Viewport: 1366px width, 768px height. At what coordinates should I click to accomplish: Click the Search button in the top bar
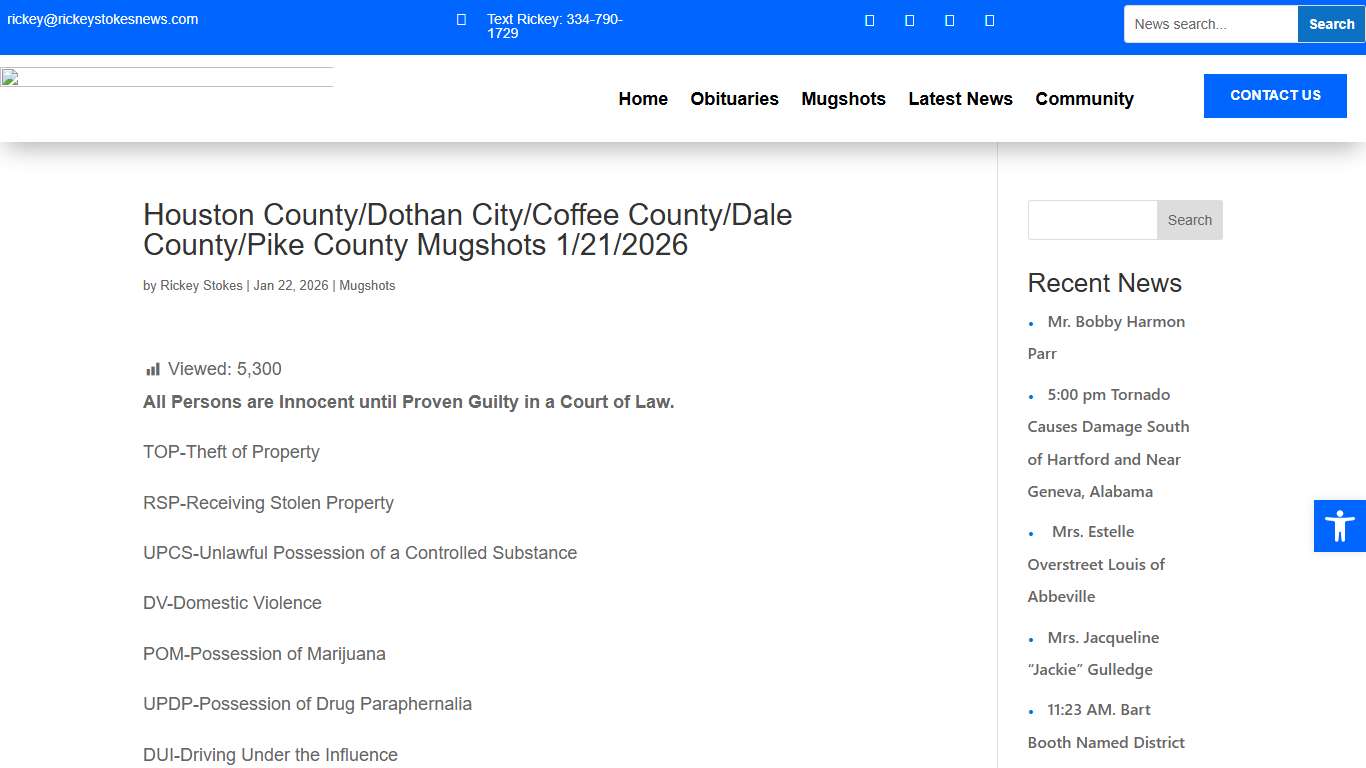tap(1330, 23)
